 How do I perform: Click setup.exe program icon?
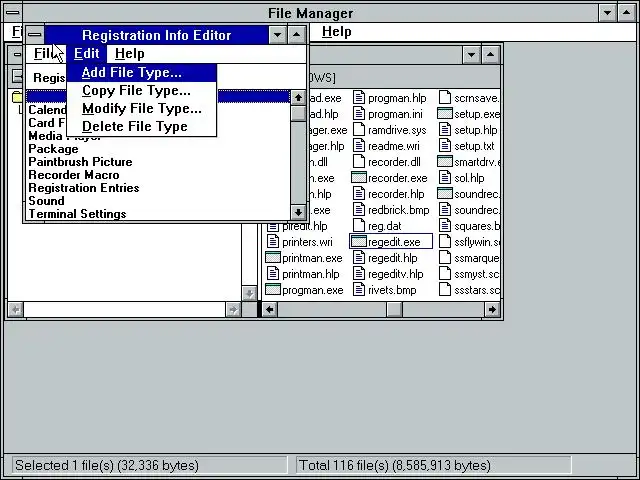(x=445, y=114)
